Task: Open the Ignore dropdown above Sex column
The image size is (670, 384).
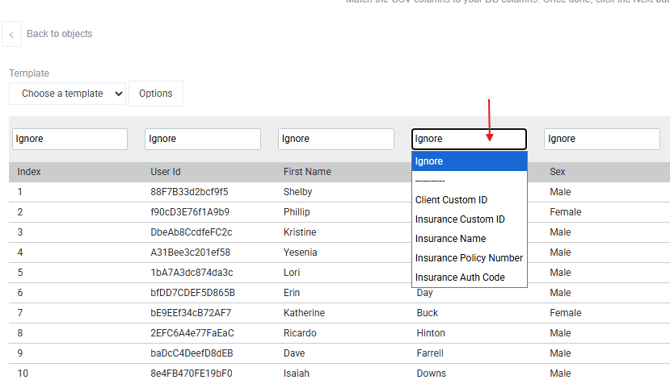Action: [602, 139]
